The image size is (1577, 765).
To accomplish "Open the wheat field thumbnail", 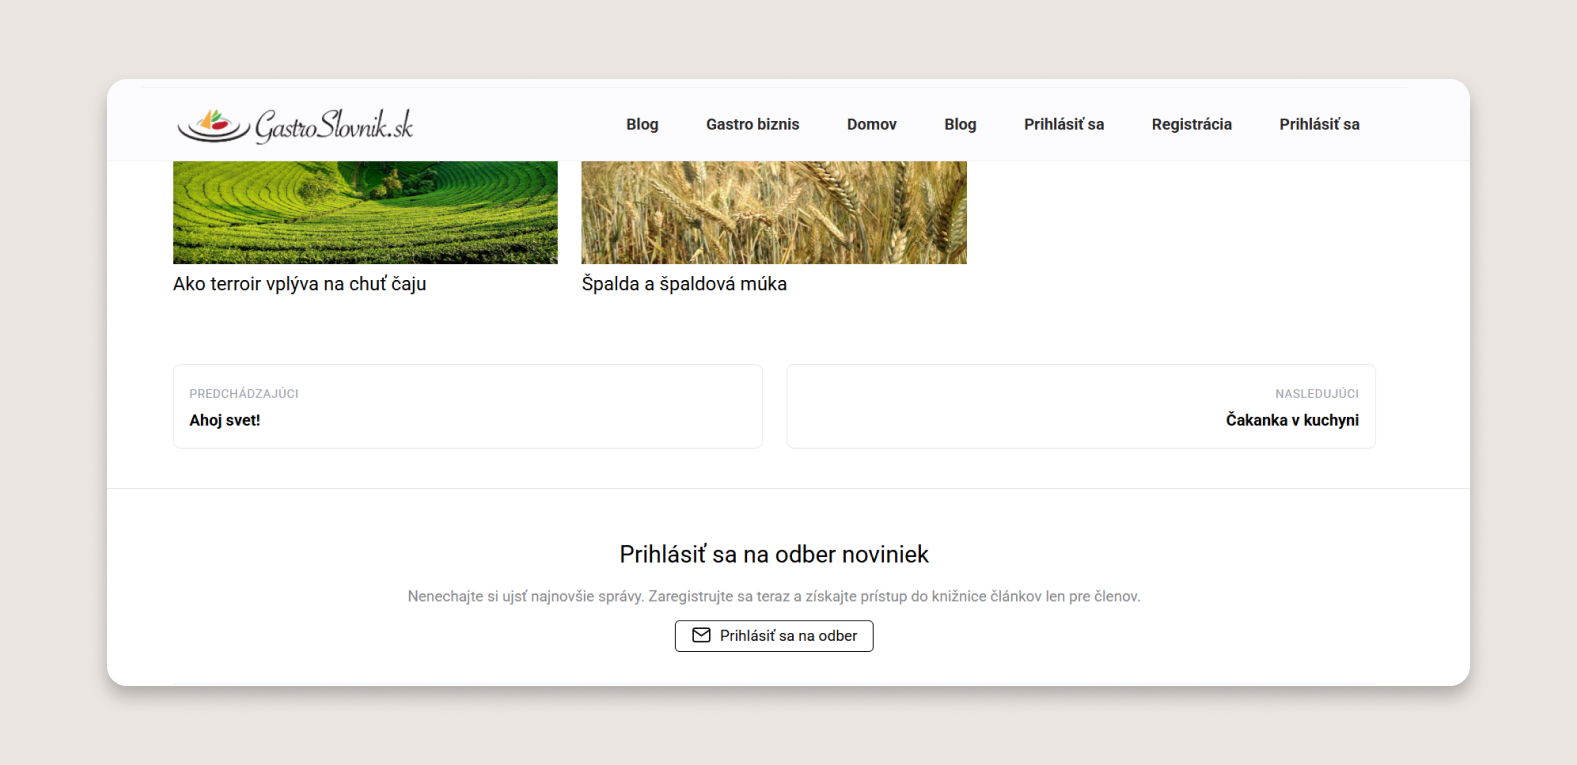I will point(774,212).
